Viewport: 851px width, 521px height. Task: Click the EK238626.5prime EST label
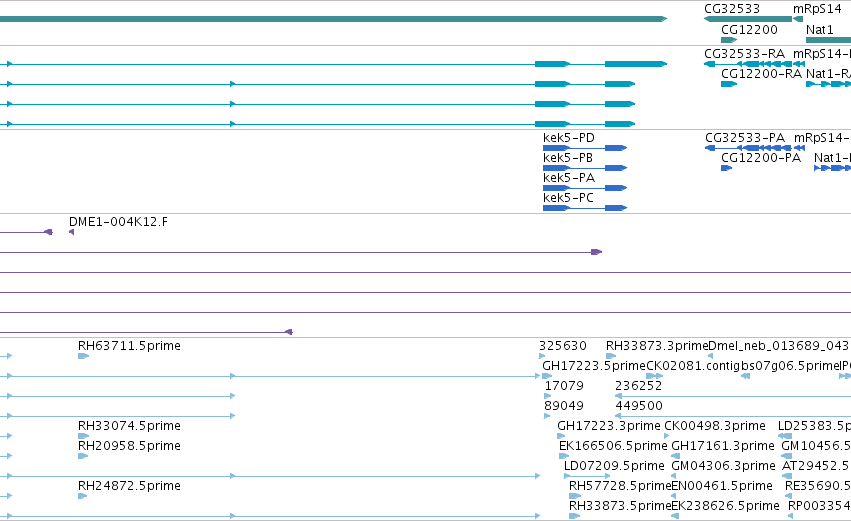click(x=726, y=506)
